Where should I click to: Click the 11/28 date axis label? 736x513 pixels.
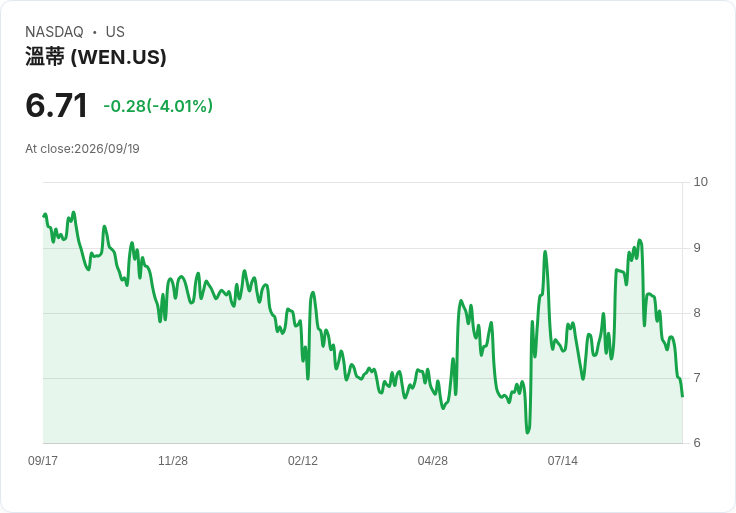coord(173,461)
